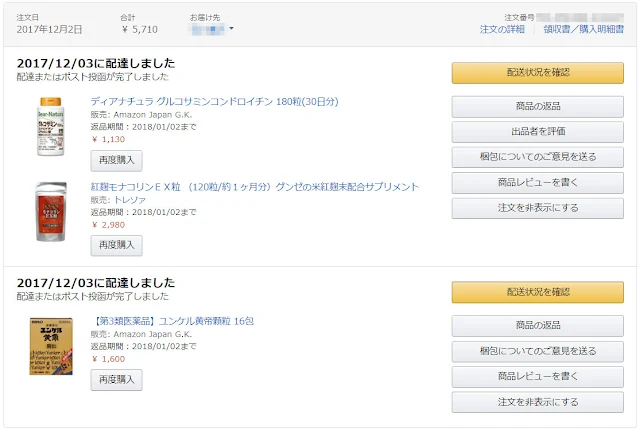Select 商品の返品 in the first shipment
640x430 pixels.
(537, 107)
